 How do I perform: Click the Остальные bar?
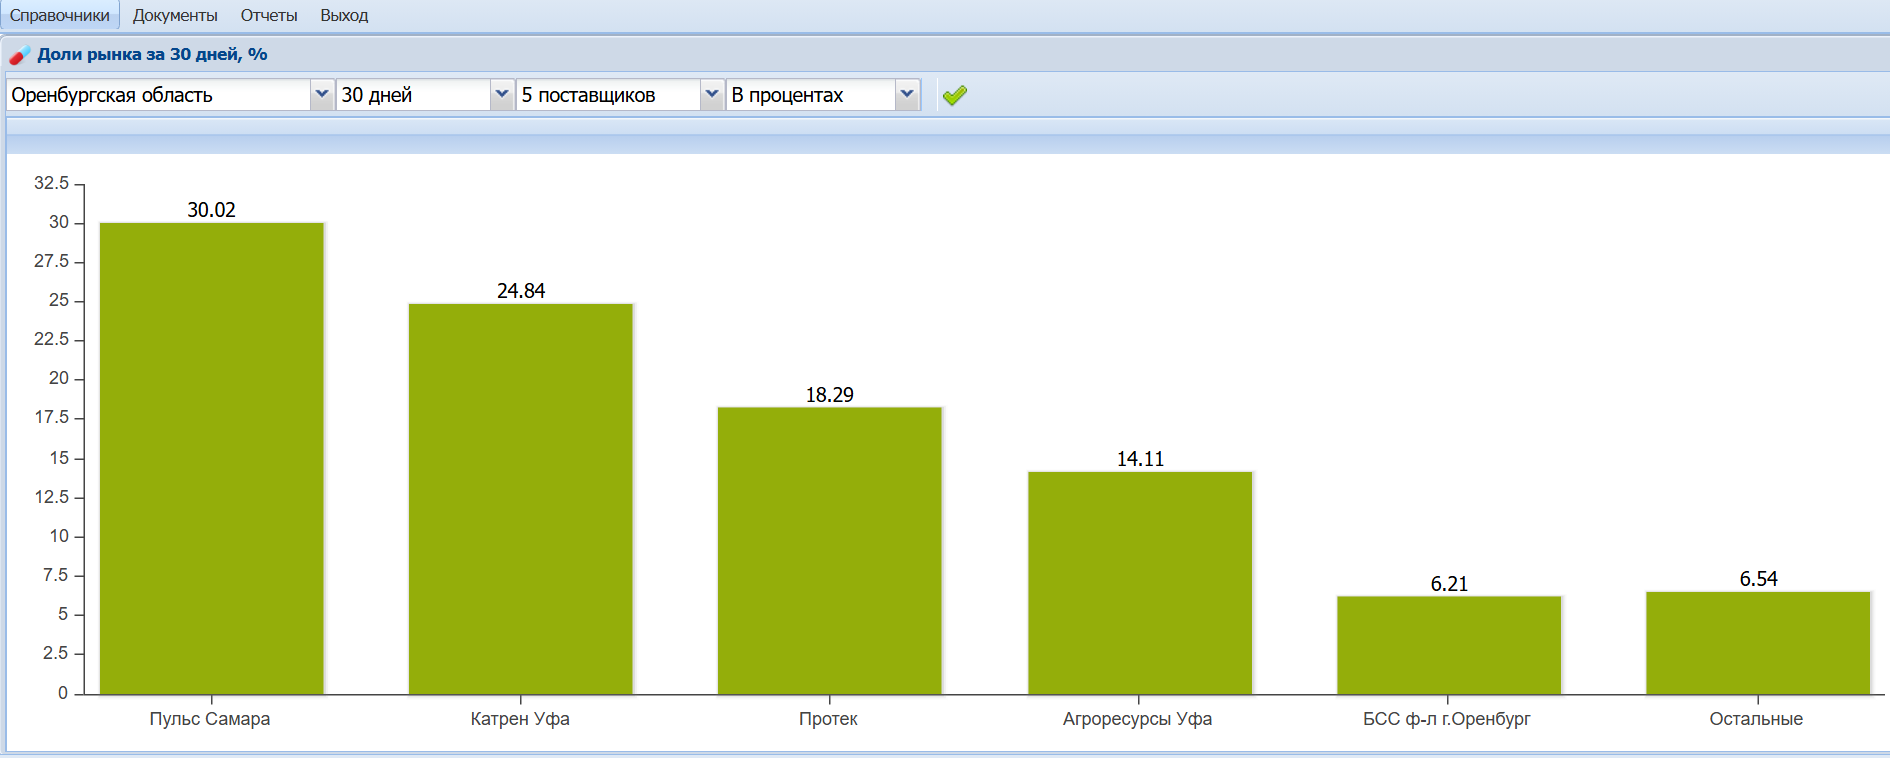pos(1758,643)
